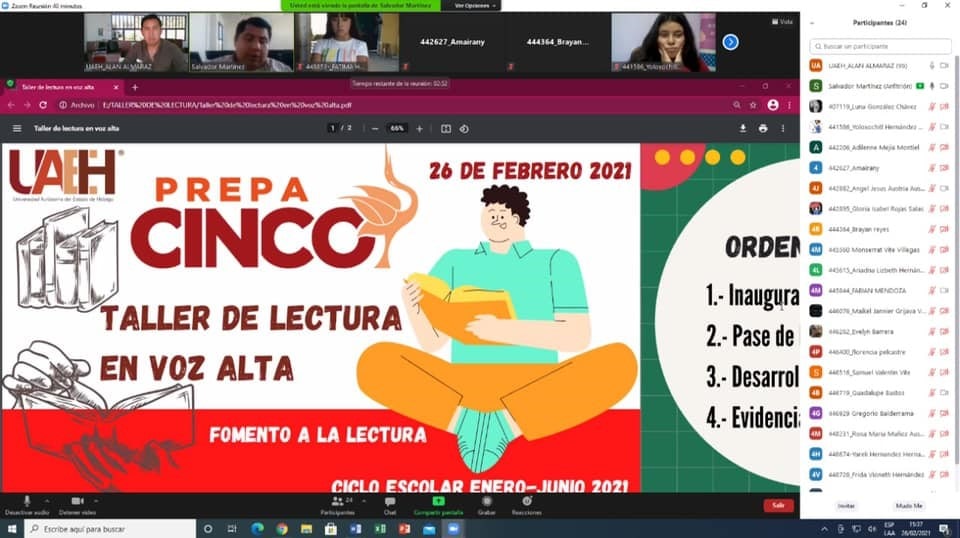Click camera-off icon of 442627_Amairany

(944, 168)
